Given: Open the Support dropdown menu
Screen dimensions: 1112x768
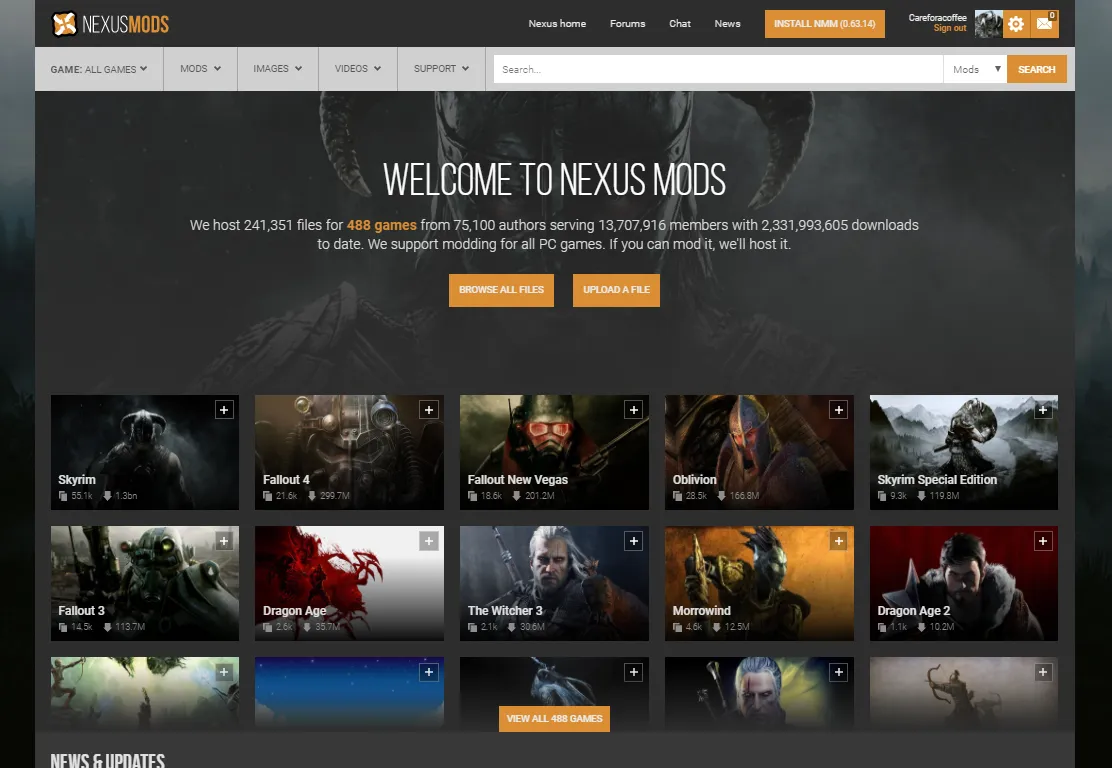Looking at the screenshot, I should coord(441,69).
